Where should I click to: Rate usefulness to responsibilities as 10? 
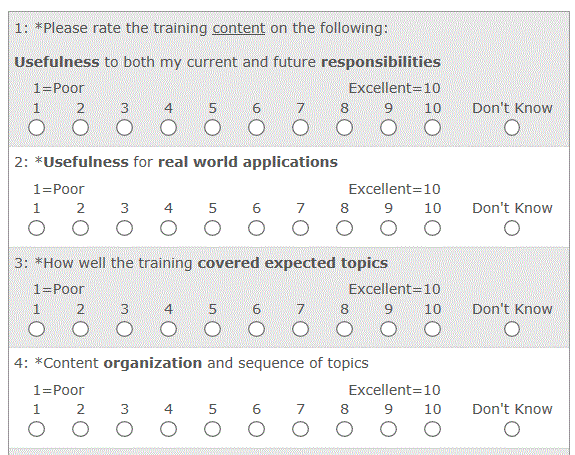pos(432,128)
